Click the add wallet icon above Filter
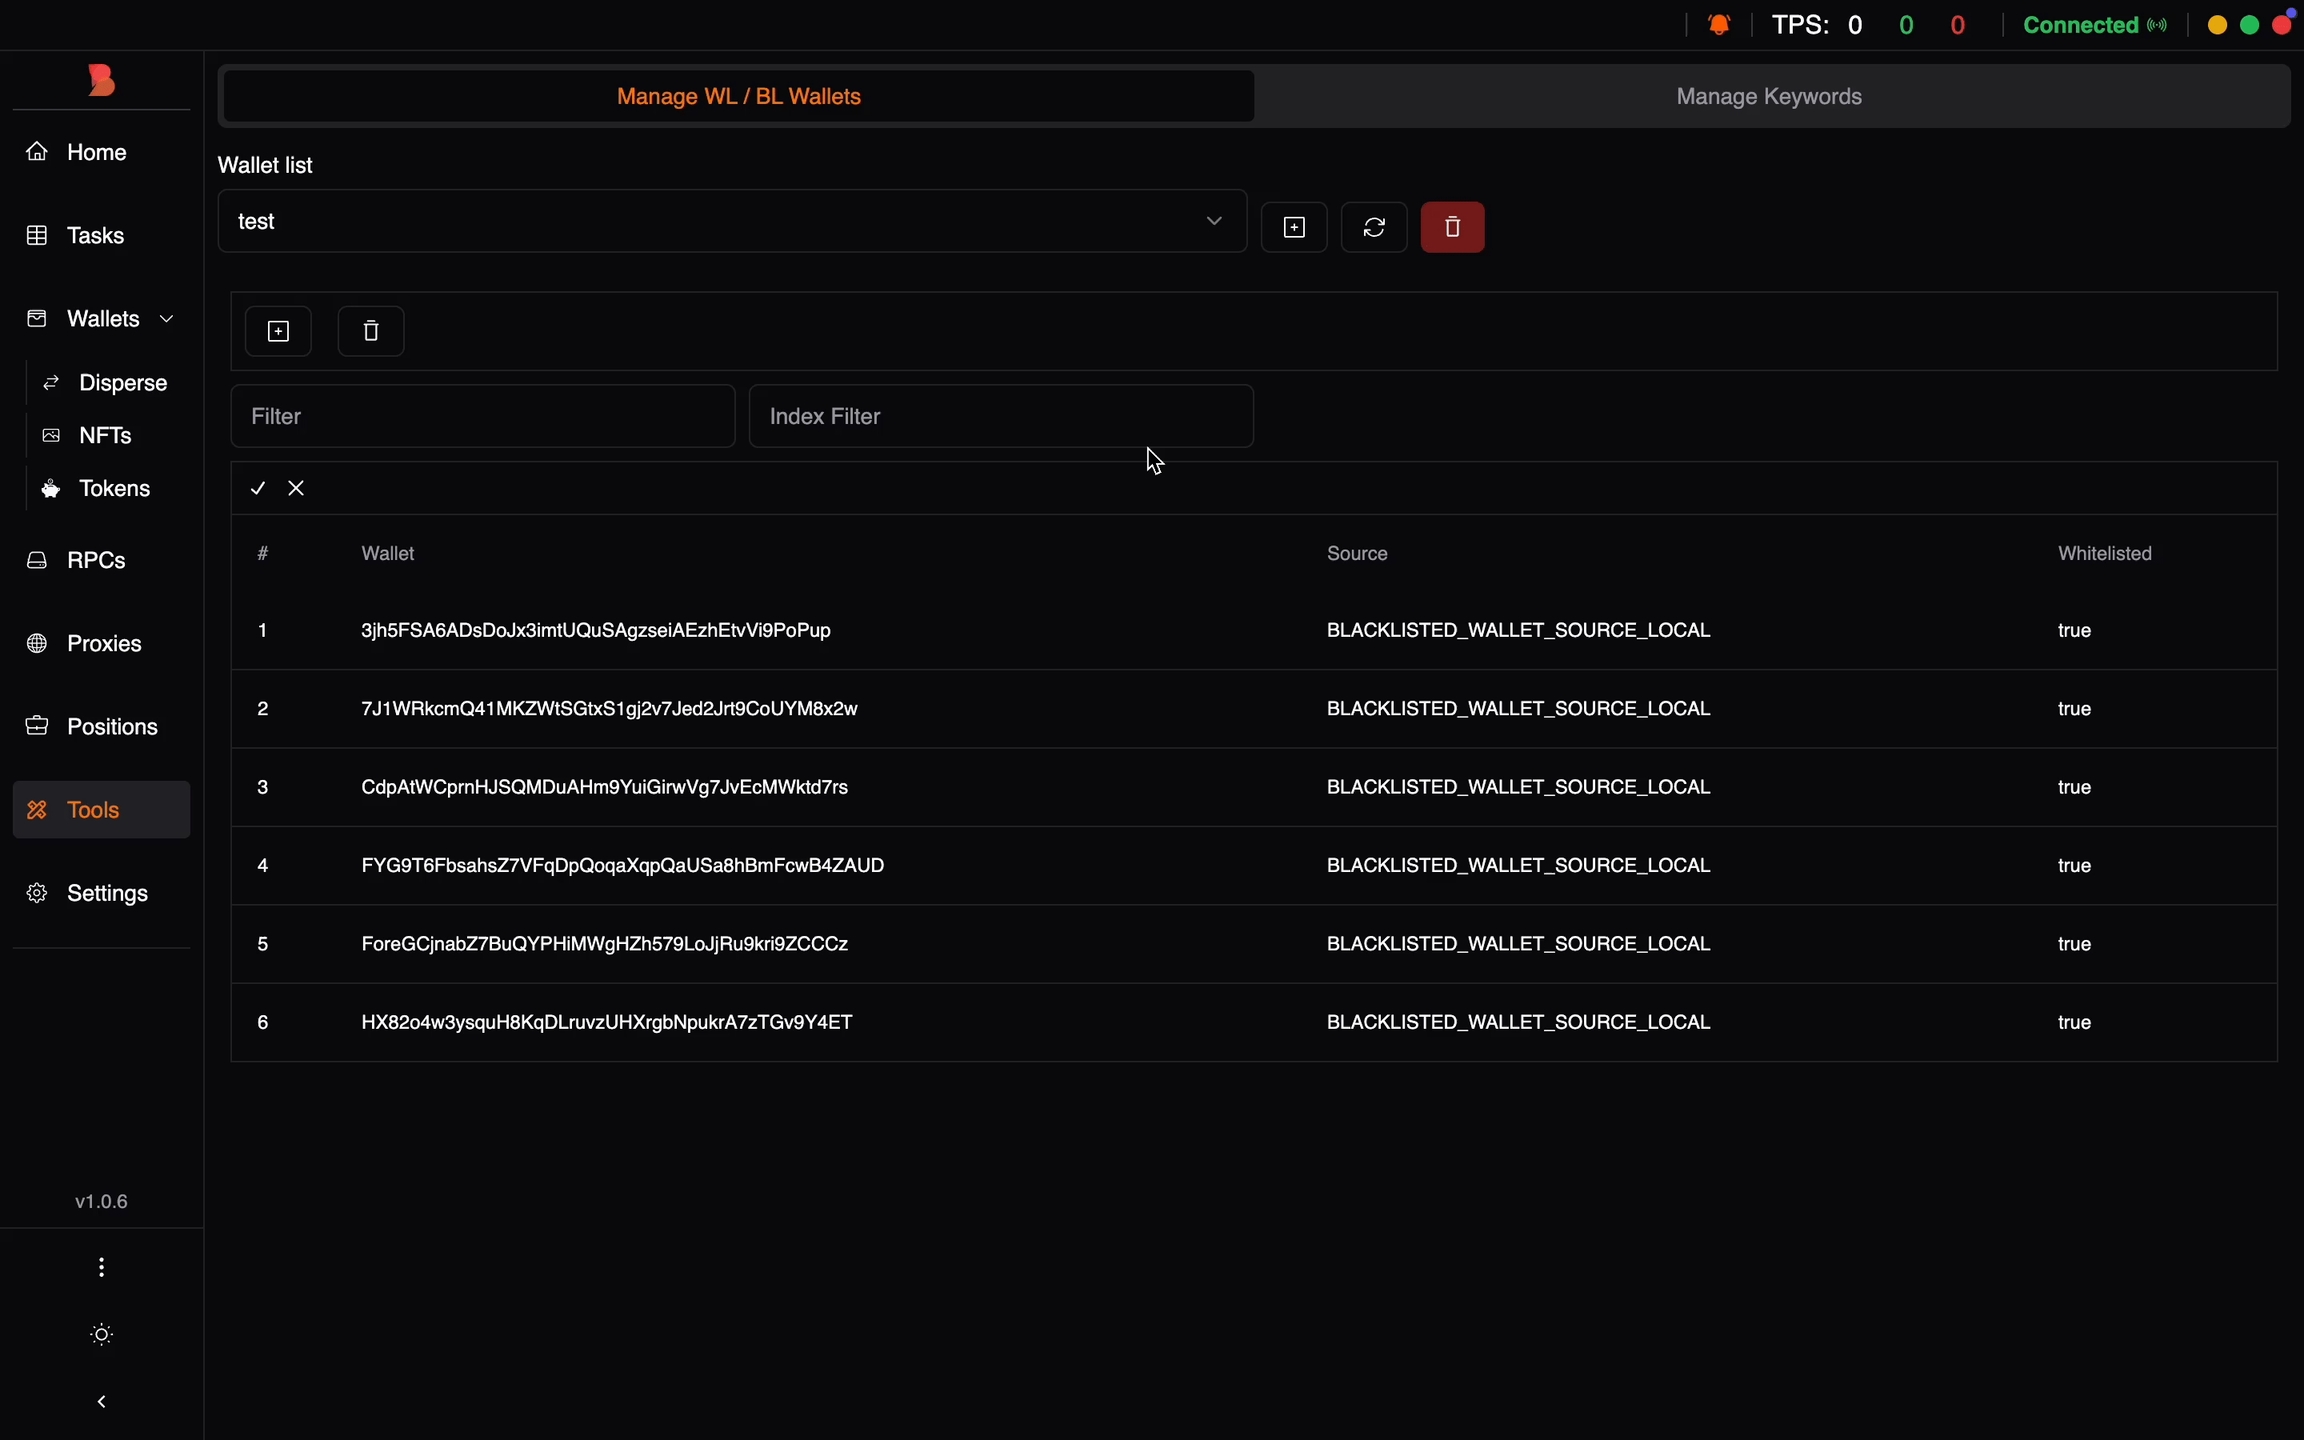Image resolution: width=2304 pixels, height=1440 pixels. (x=278, y=331)
